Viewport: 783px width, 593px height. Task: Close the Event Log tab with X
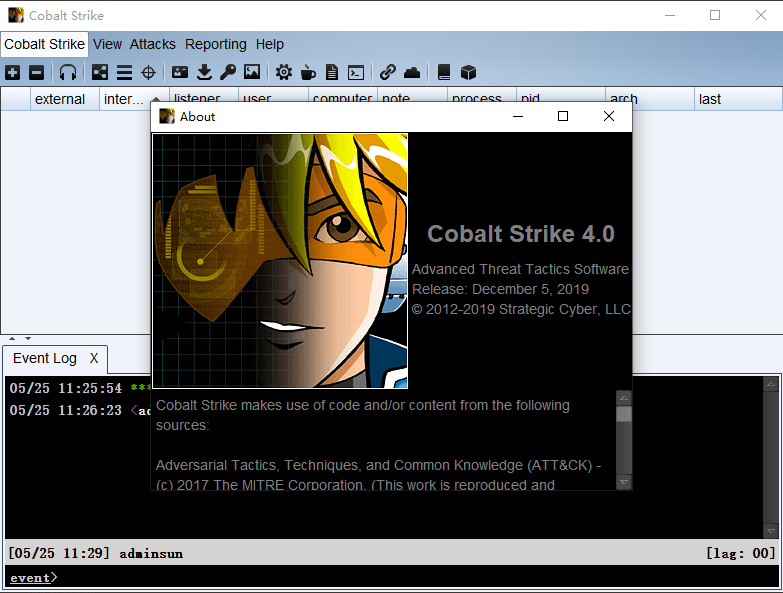(x=94, y=358)
